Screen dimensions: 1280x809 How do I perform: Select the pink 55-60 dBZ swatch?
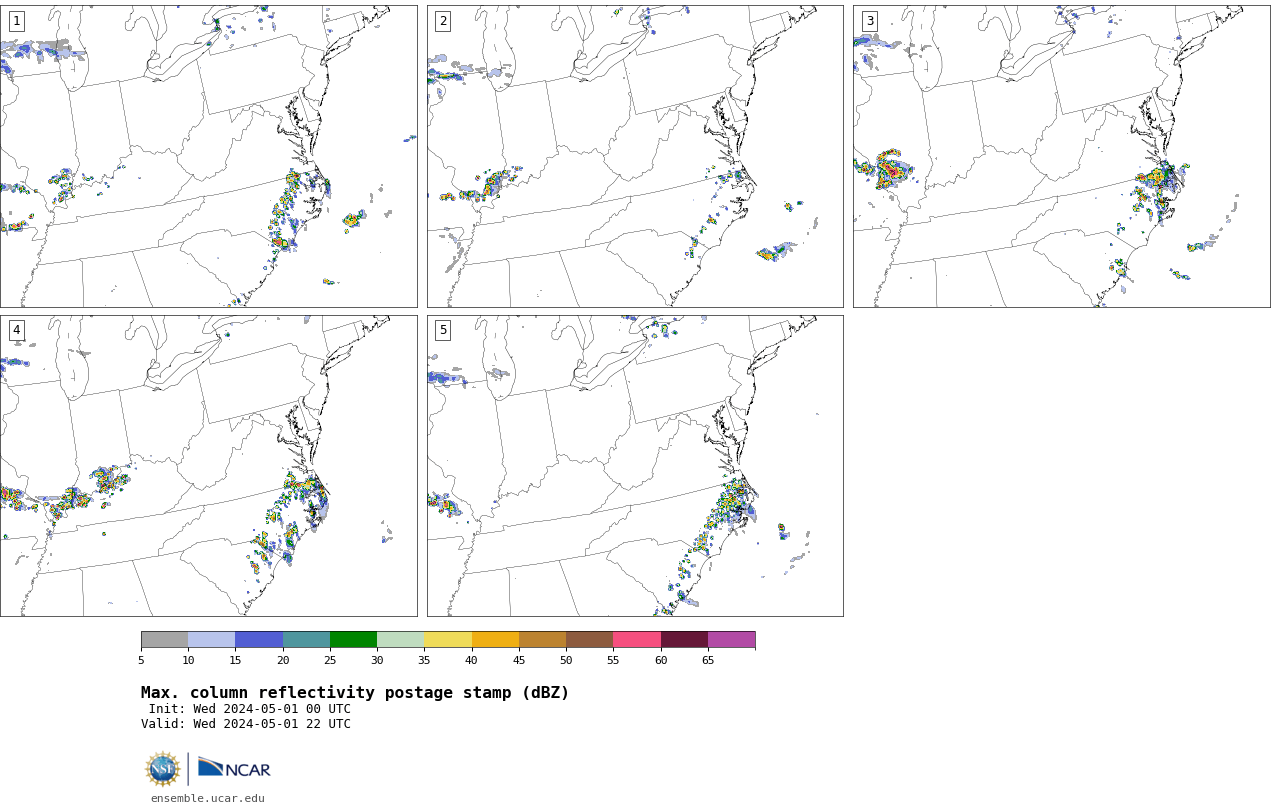coord(637,640)
